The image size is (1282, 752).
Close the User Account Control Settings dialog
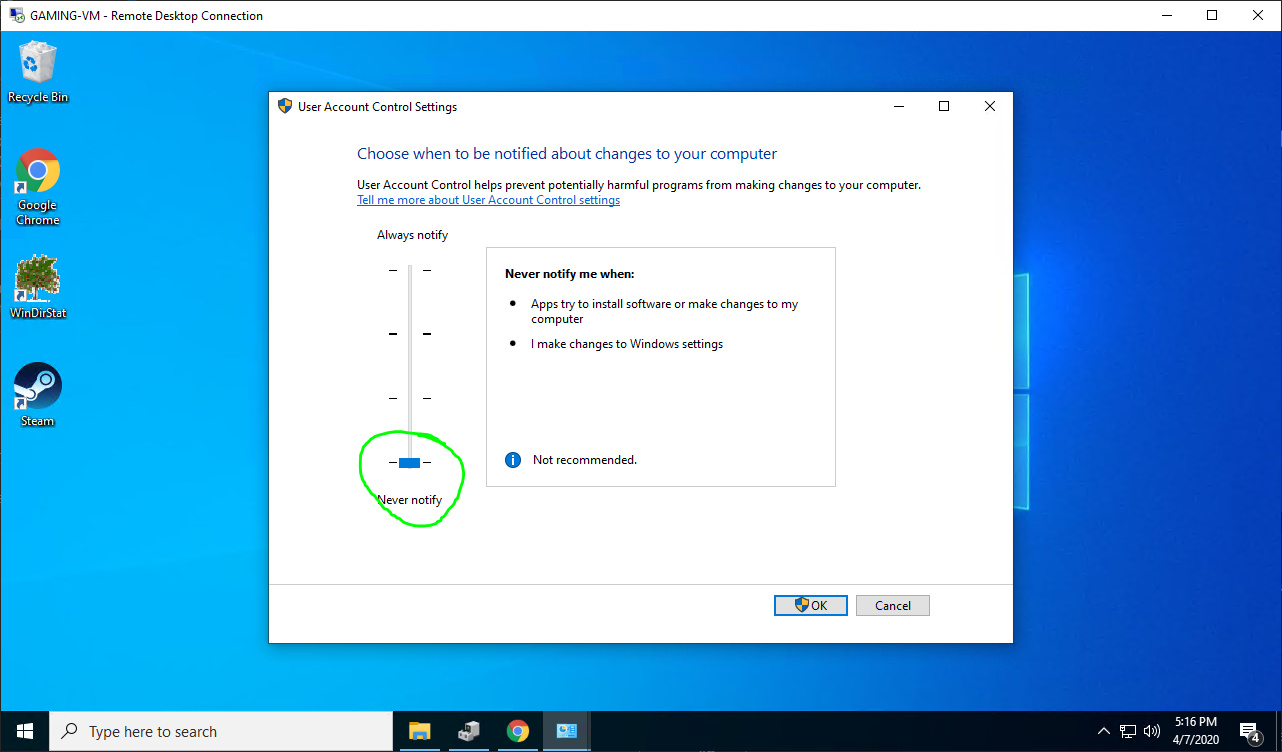[990, 106]
